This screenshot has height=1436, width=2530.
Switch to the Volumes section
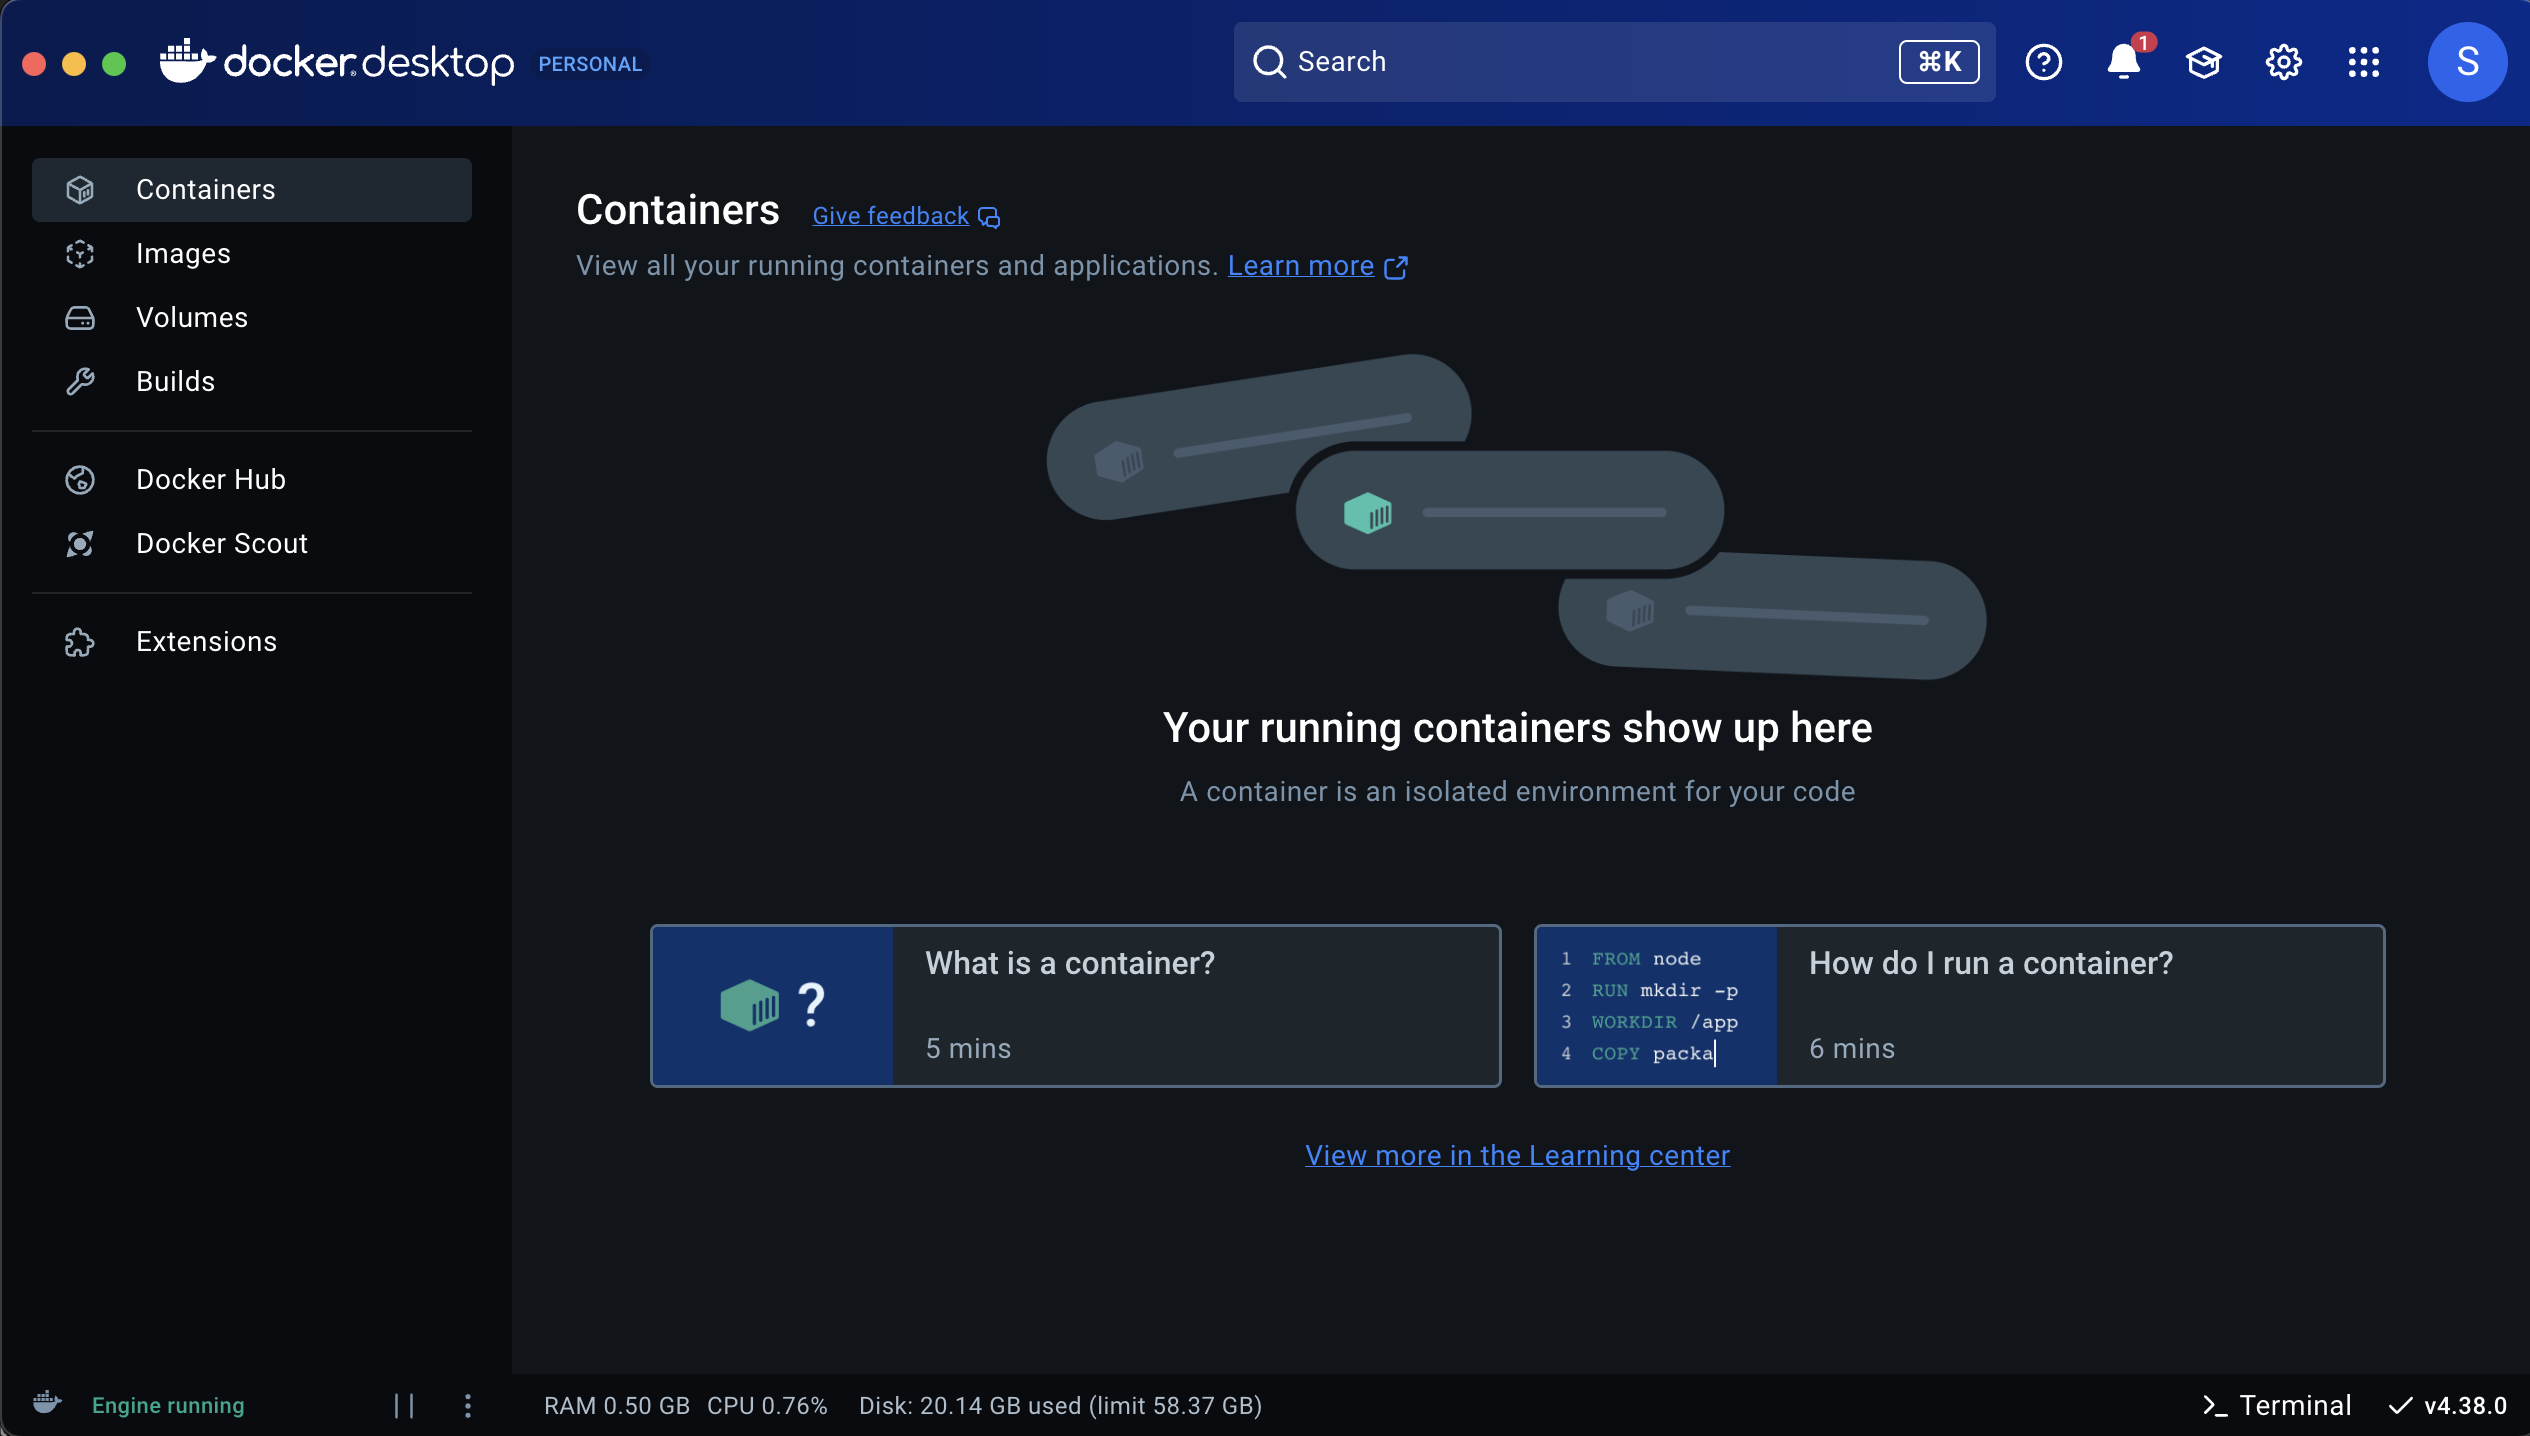click(x=191, y=317)
